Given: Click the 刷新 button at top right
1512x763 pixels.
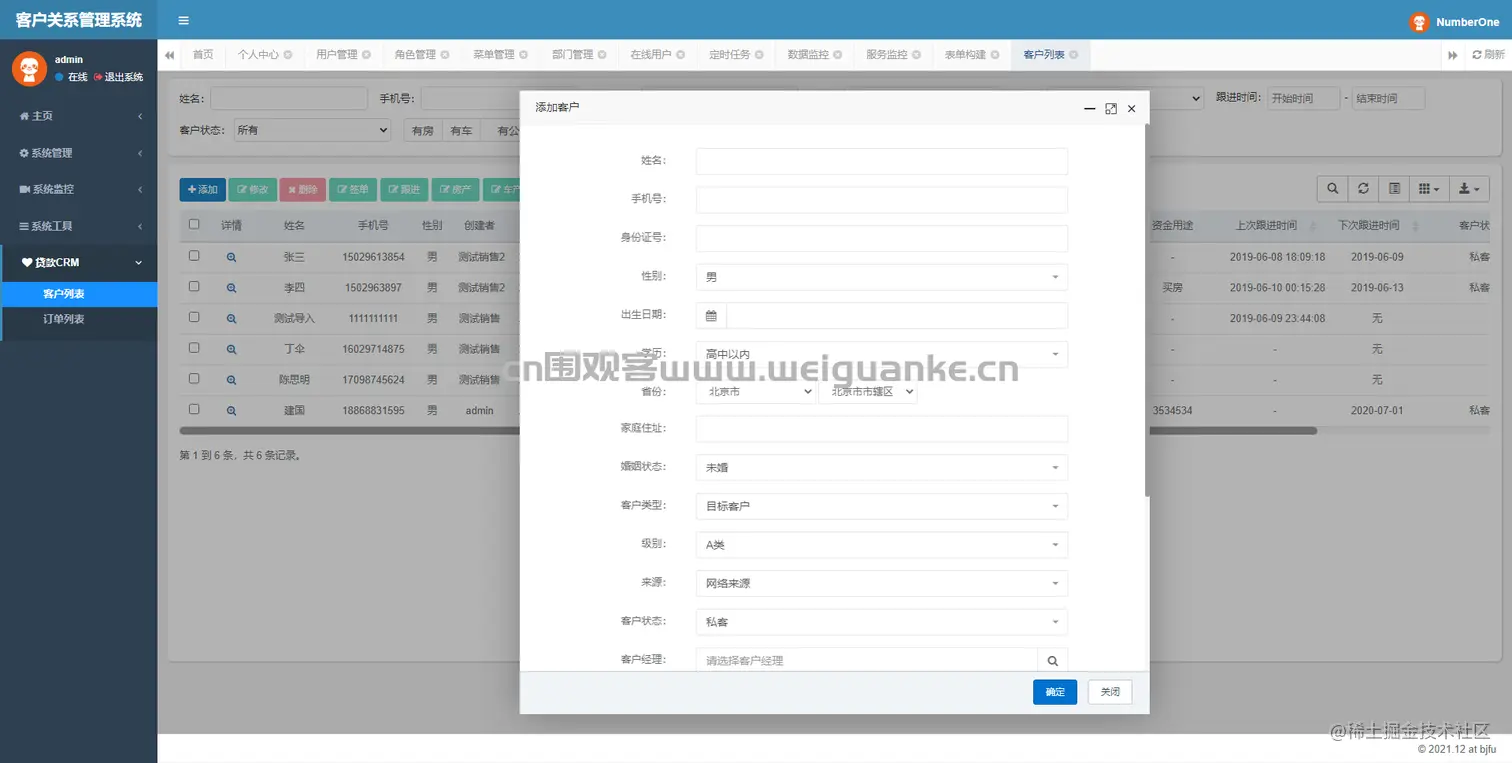Looking at the screenshot, I should pyautogui.click(x=1488, y=55).
